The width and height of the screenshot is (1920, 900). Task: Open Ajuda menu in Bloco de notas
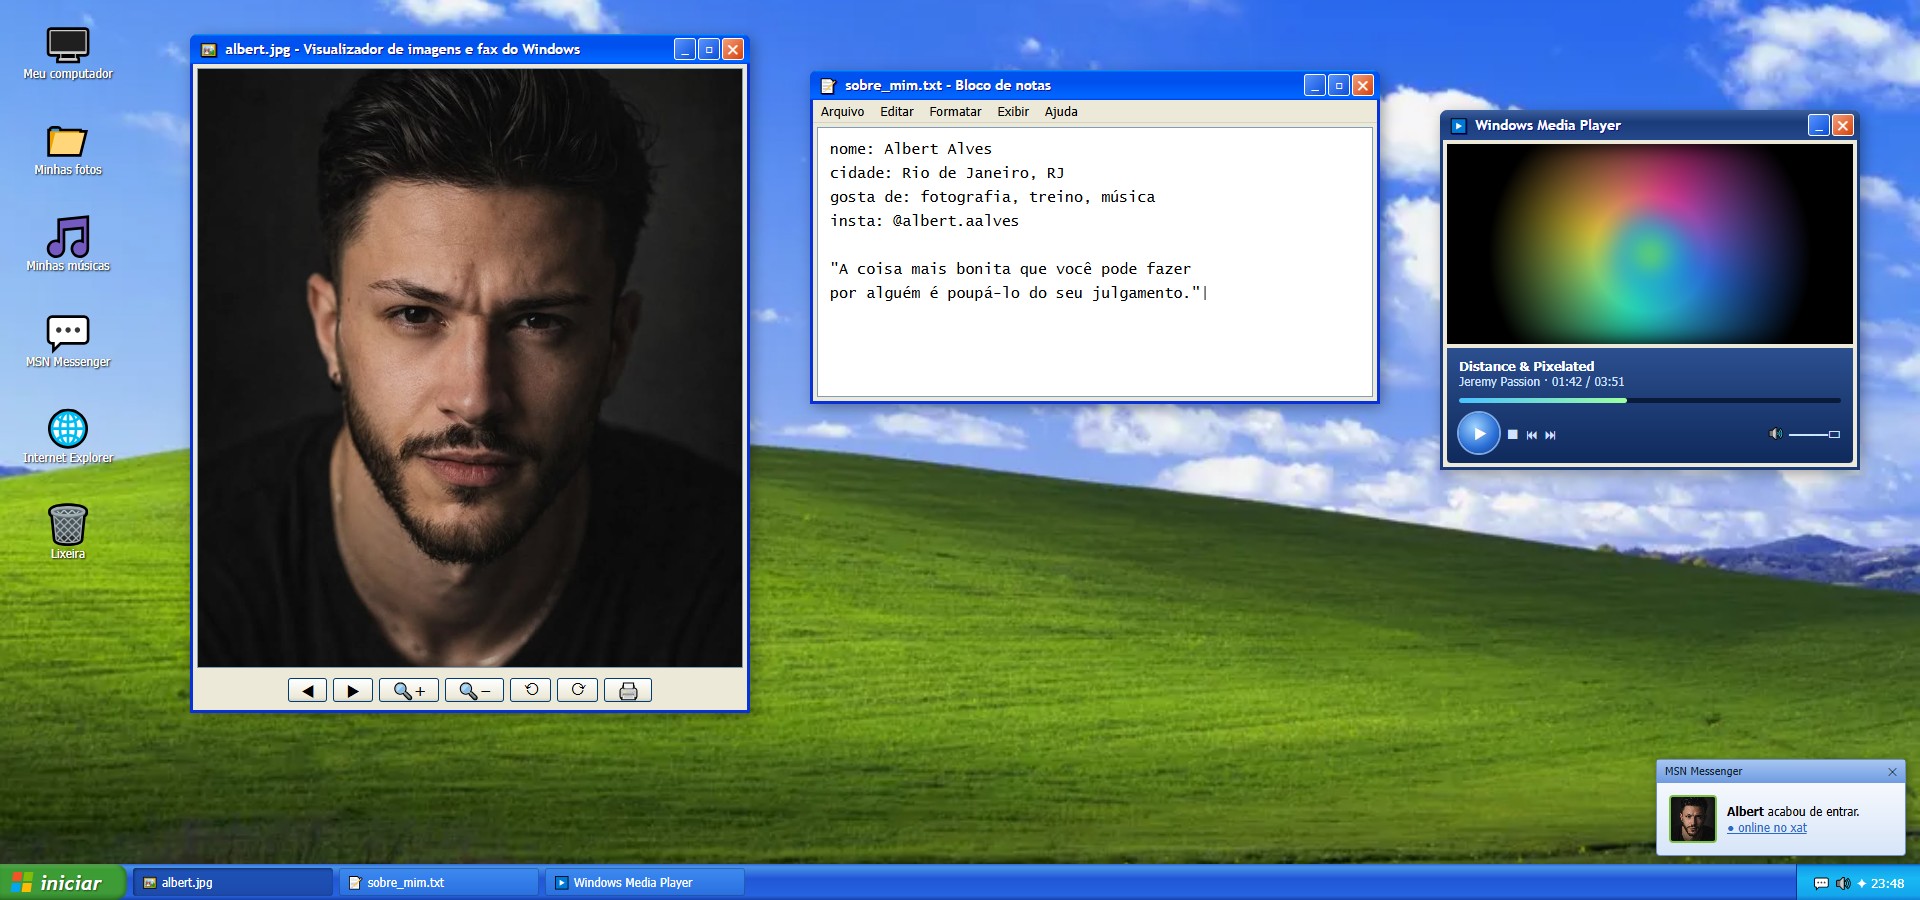pos(1061,112)
